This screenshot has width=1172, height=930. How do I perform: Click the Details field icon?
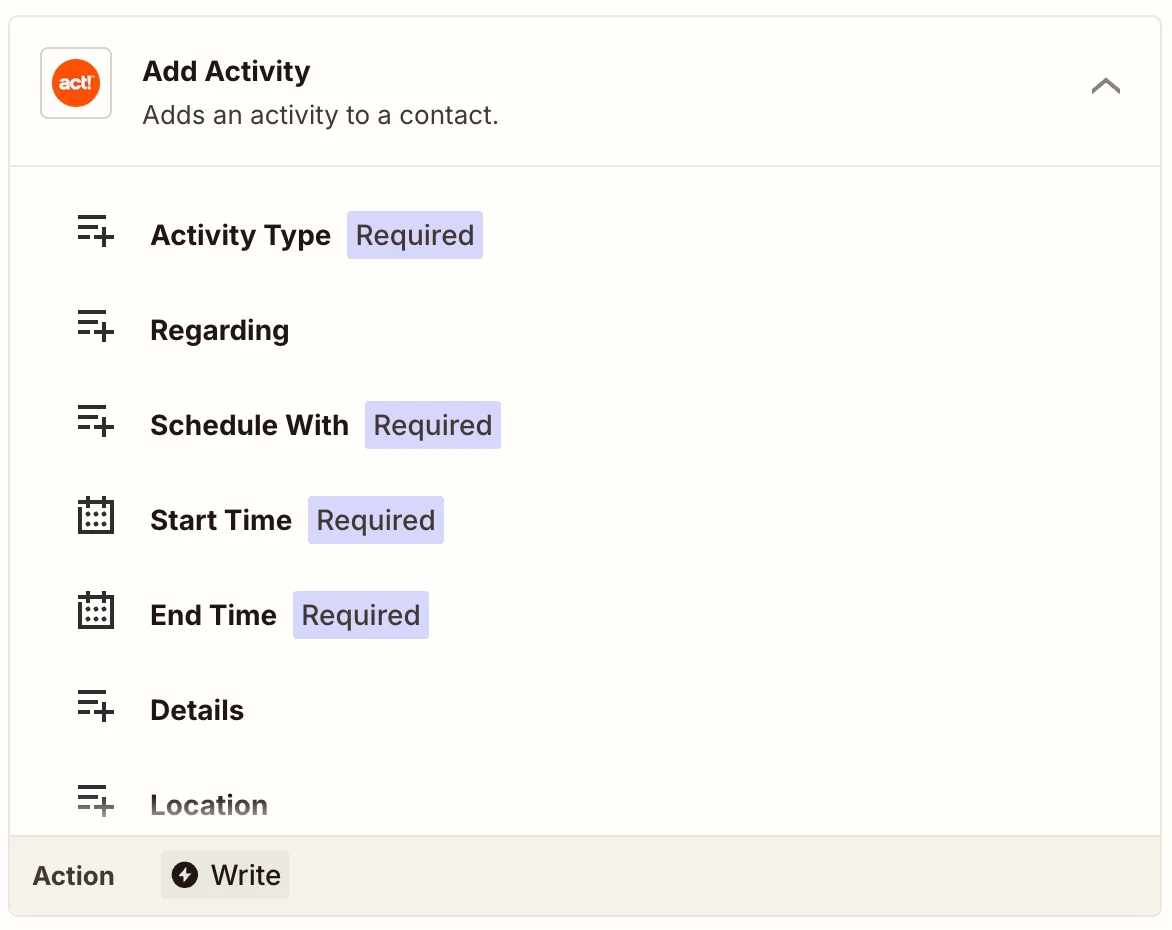96,708
